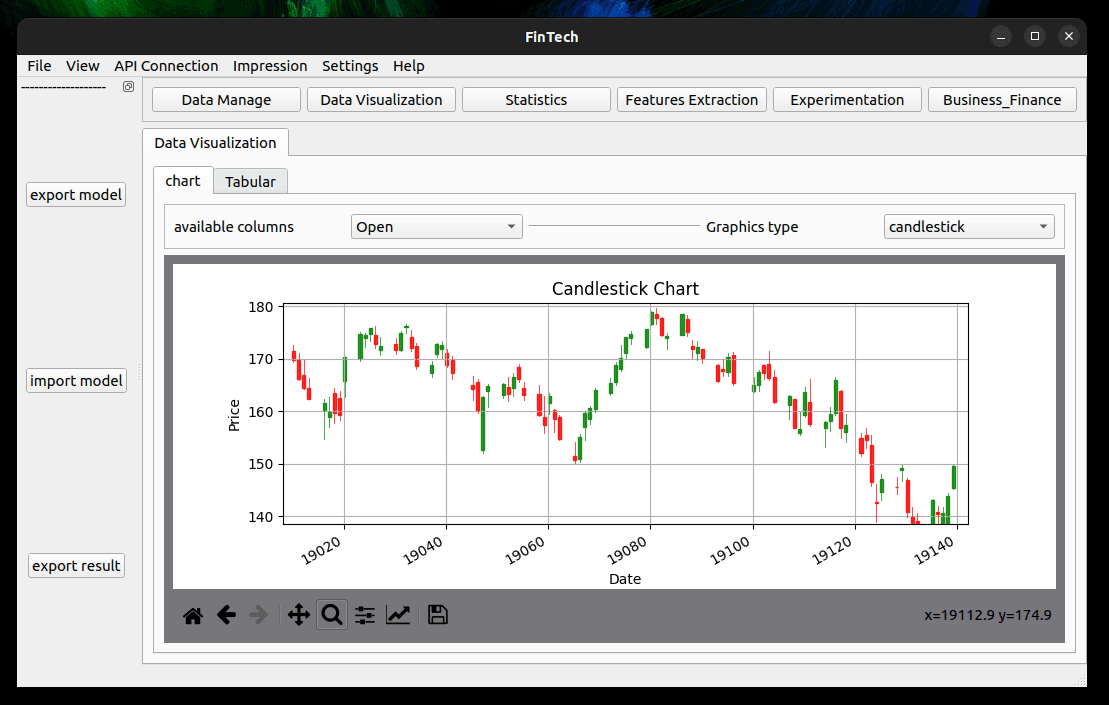Expand the candlestick Graphics type dropdown
The height and width of the screenshot is (705, 1109).
point(969,227)
